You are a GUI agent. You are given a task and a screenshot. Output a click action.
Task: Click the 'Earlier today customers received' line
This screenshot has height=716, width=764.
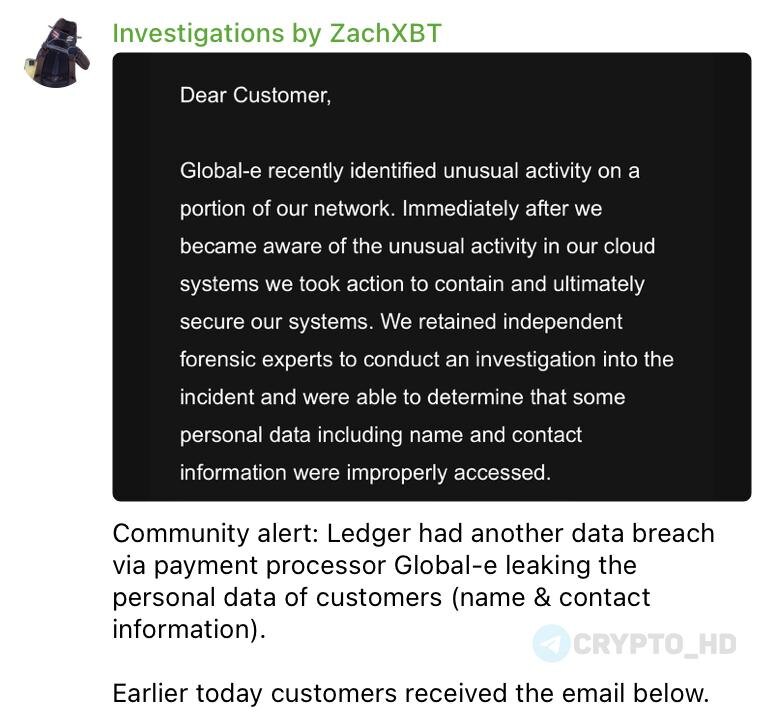click(411, 692)
